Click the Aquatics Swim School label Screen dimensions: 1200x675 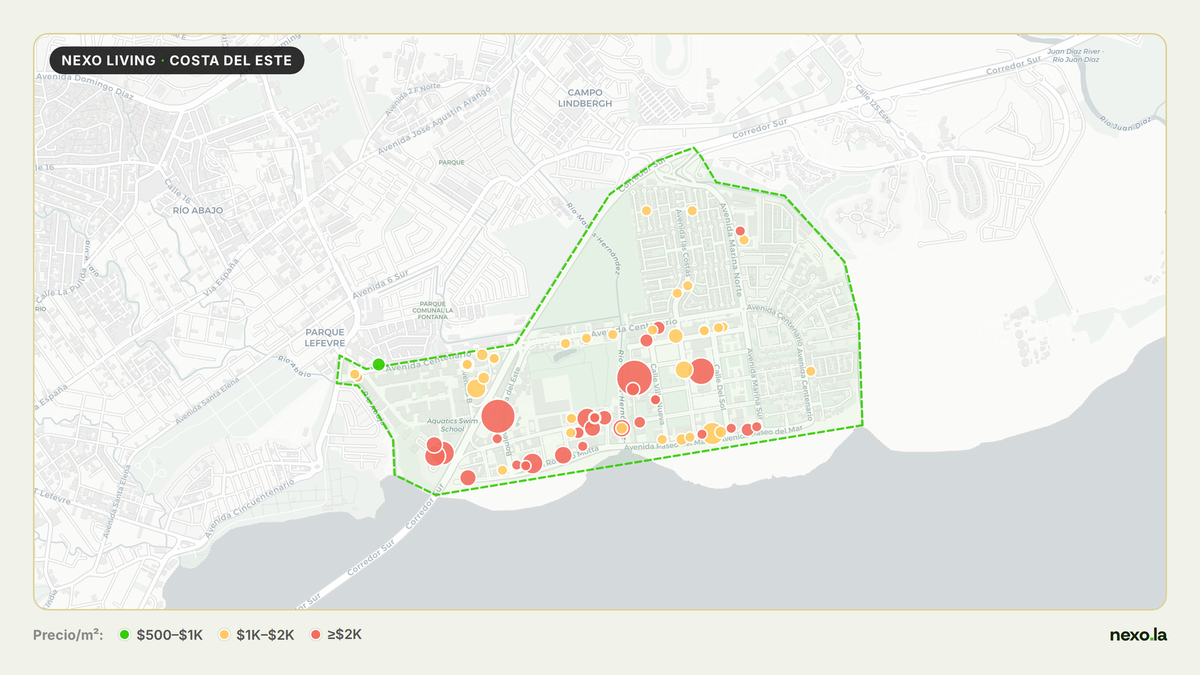click(455, 425)
